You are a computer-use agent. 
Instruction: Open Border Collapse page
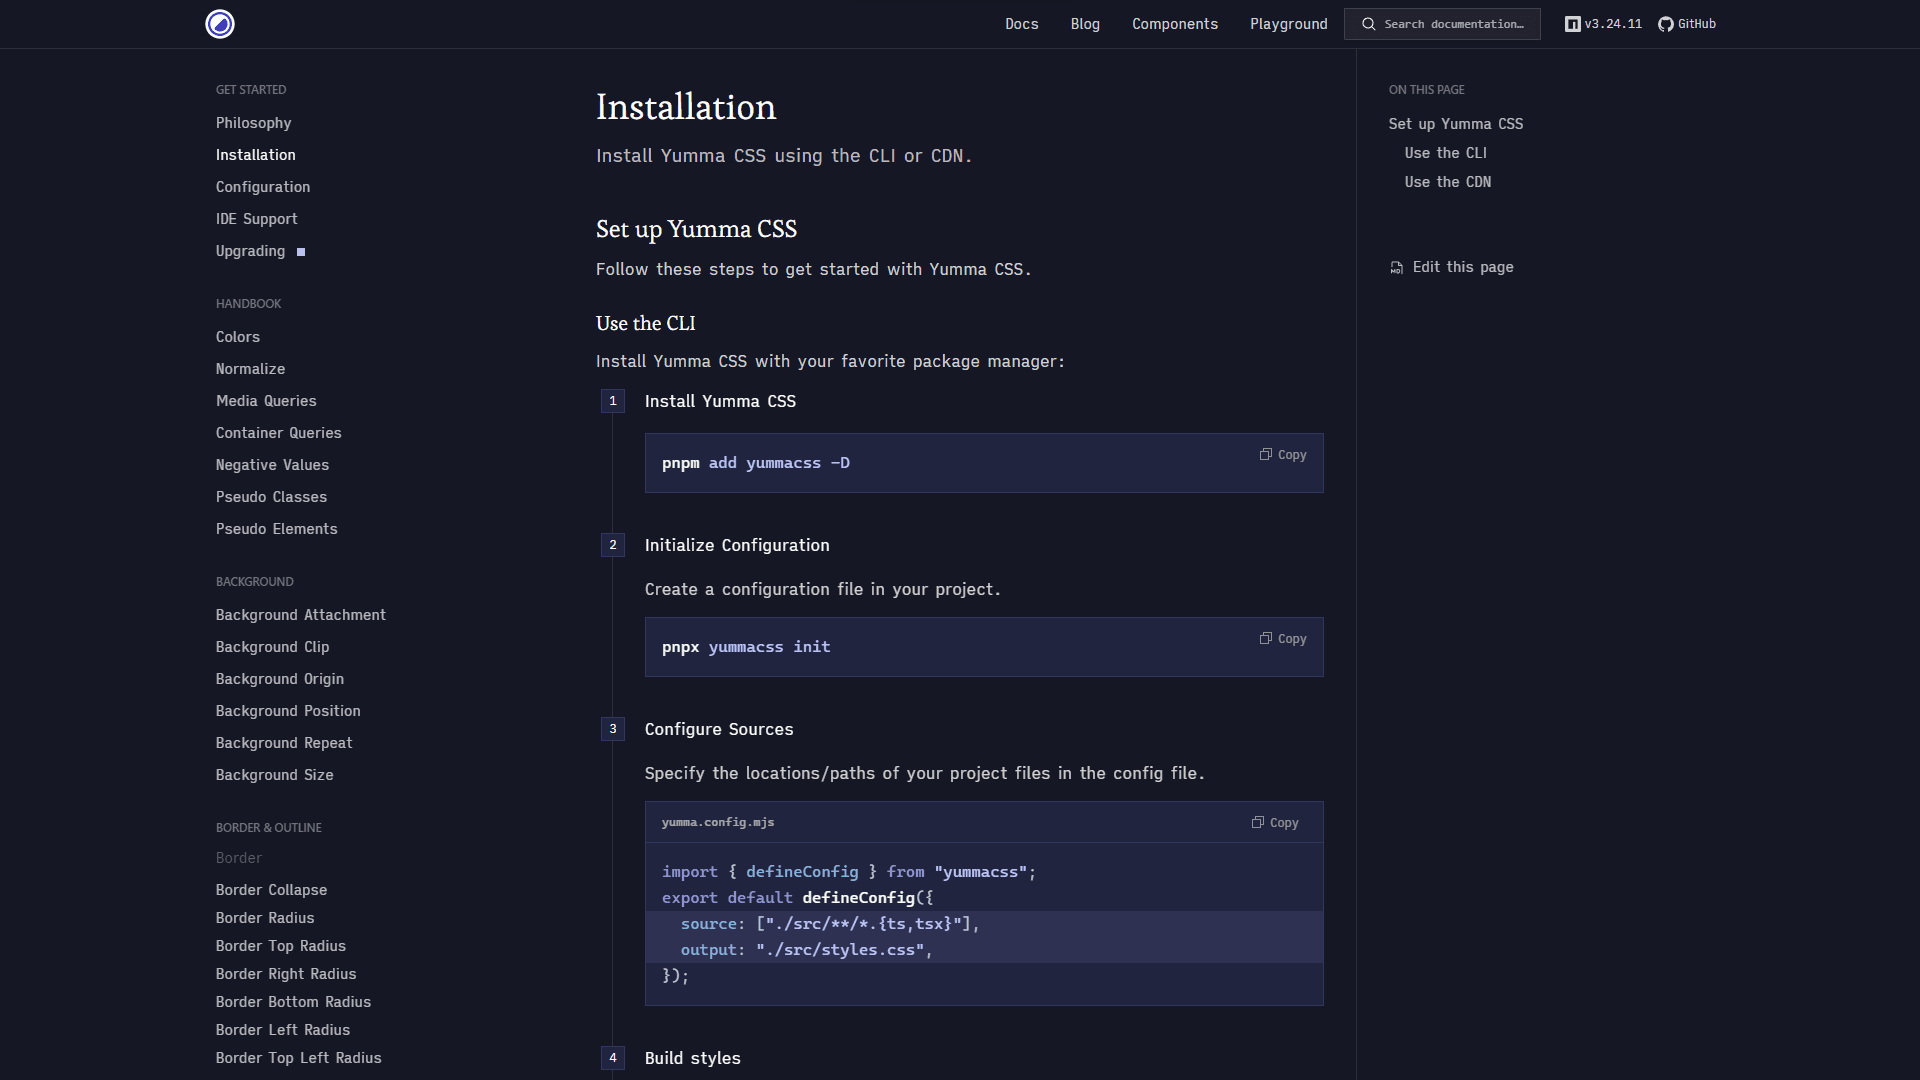pos(272,890)
